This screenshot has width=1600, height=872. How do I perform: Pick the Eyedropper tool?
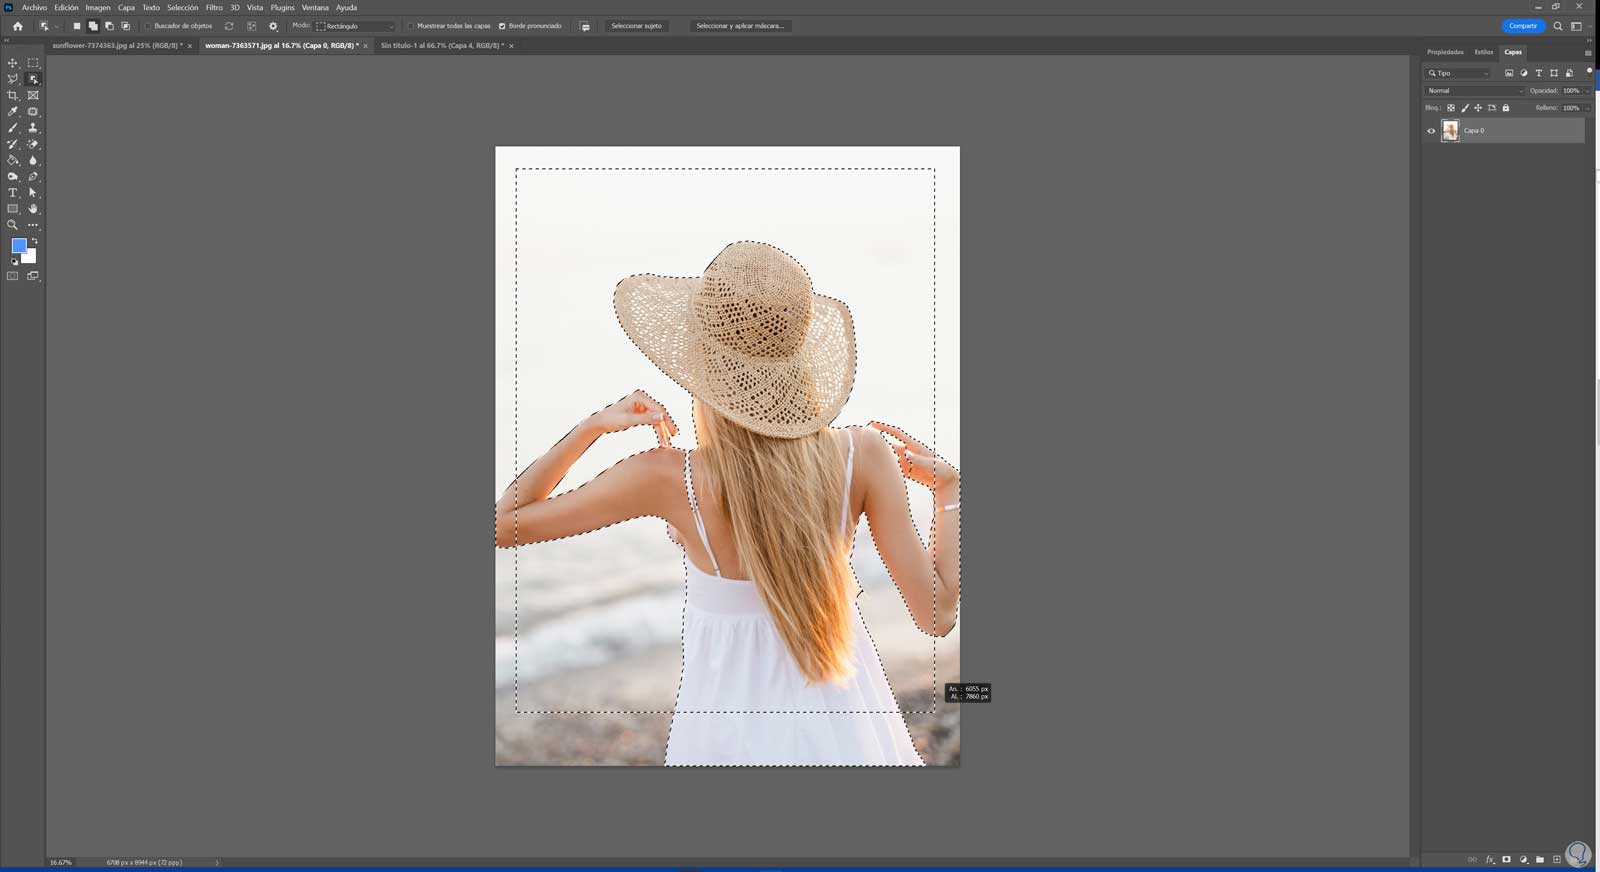(x=13, y=112)
